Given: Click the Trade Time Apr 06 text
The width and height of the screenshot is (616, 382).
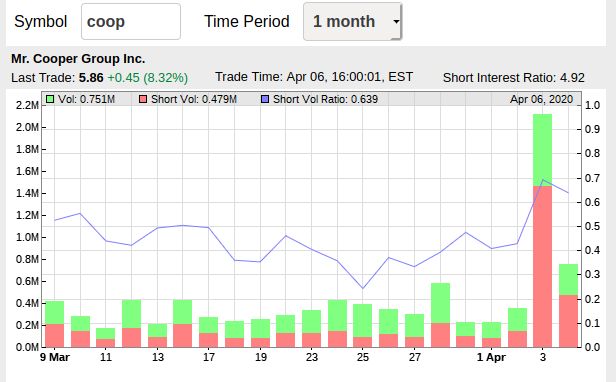Looking at the screenshot, I should pyautogui.click(x=314, y=77).
